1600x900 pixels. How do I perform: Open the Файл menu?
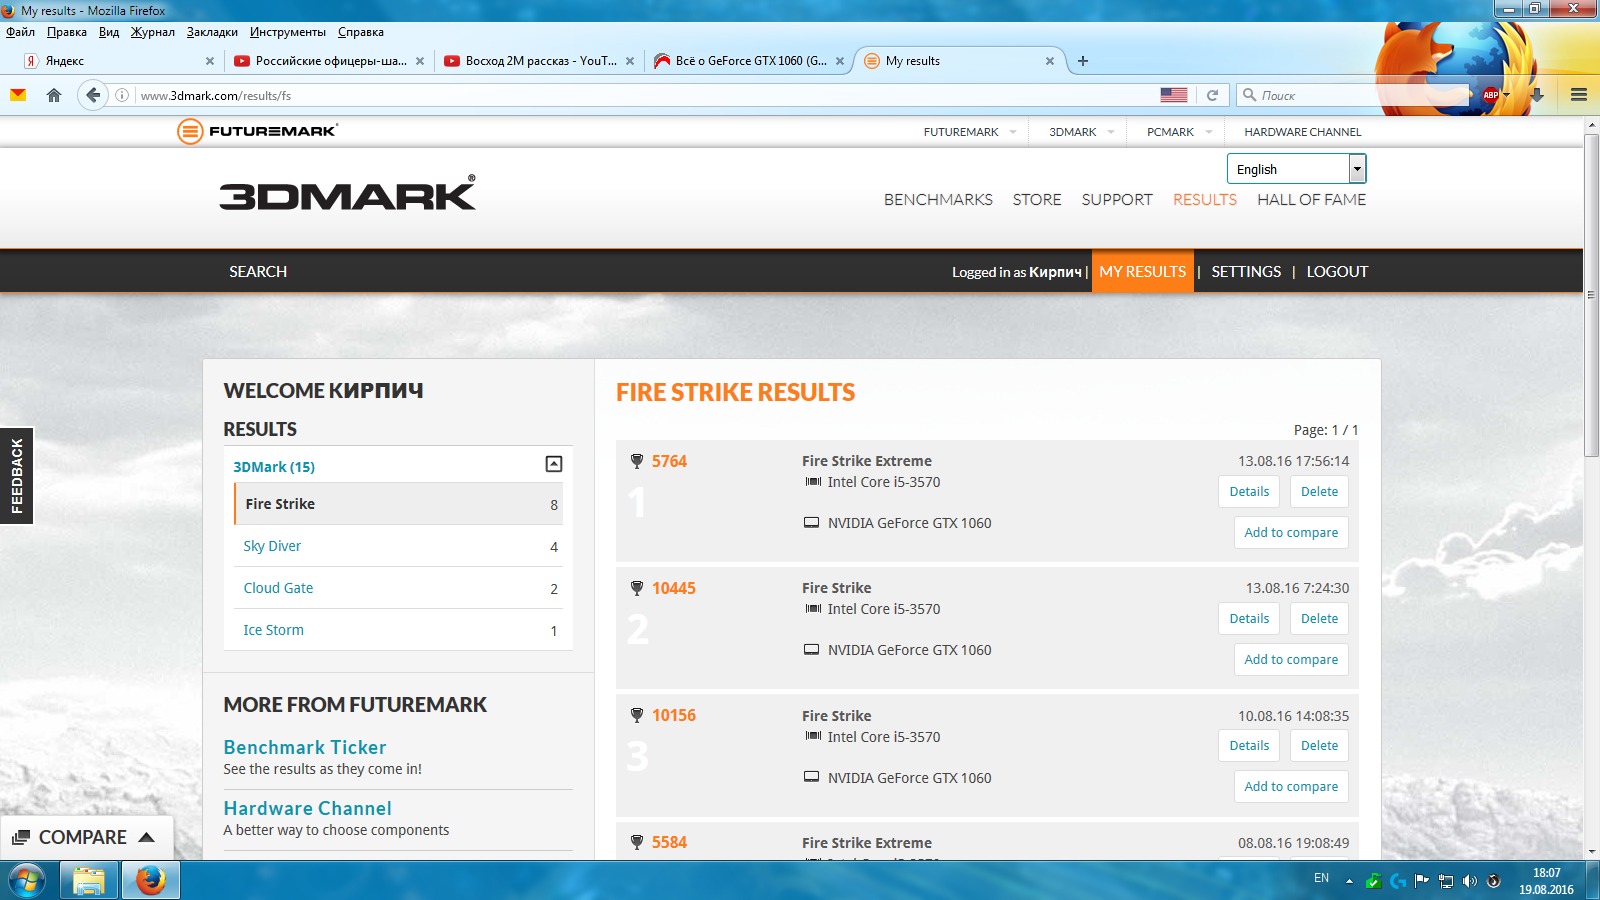pos(20,32)
